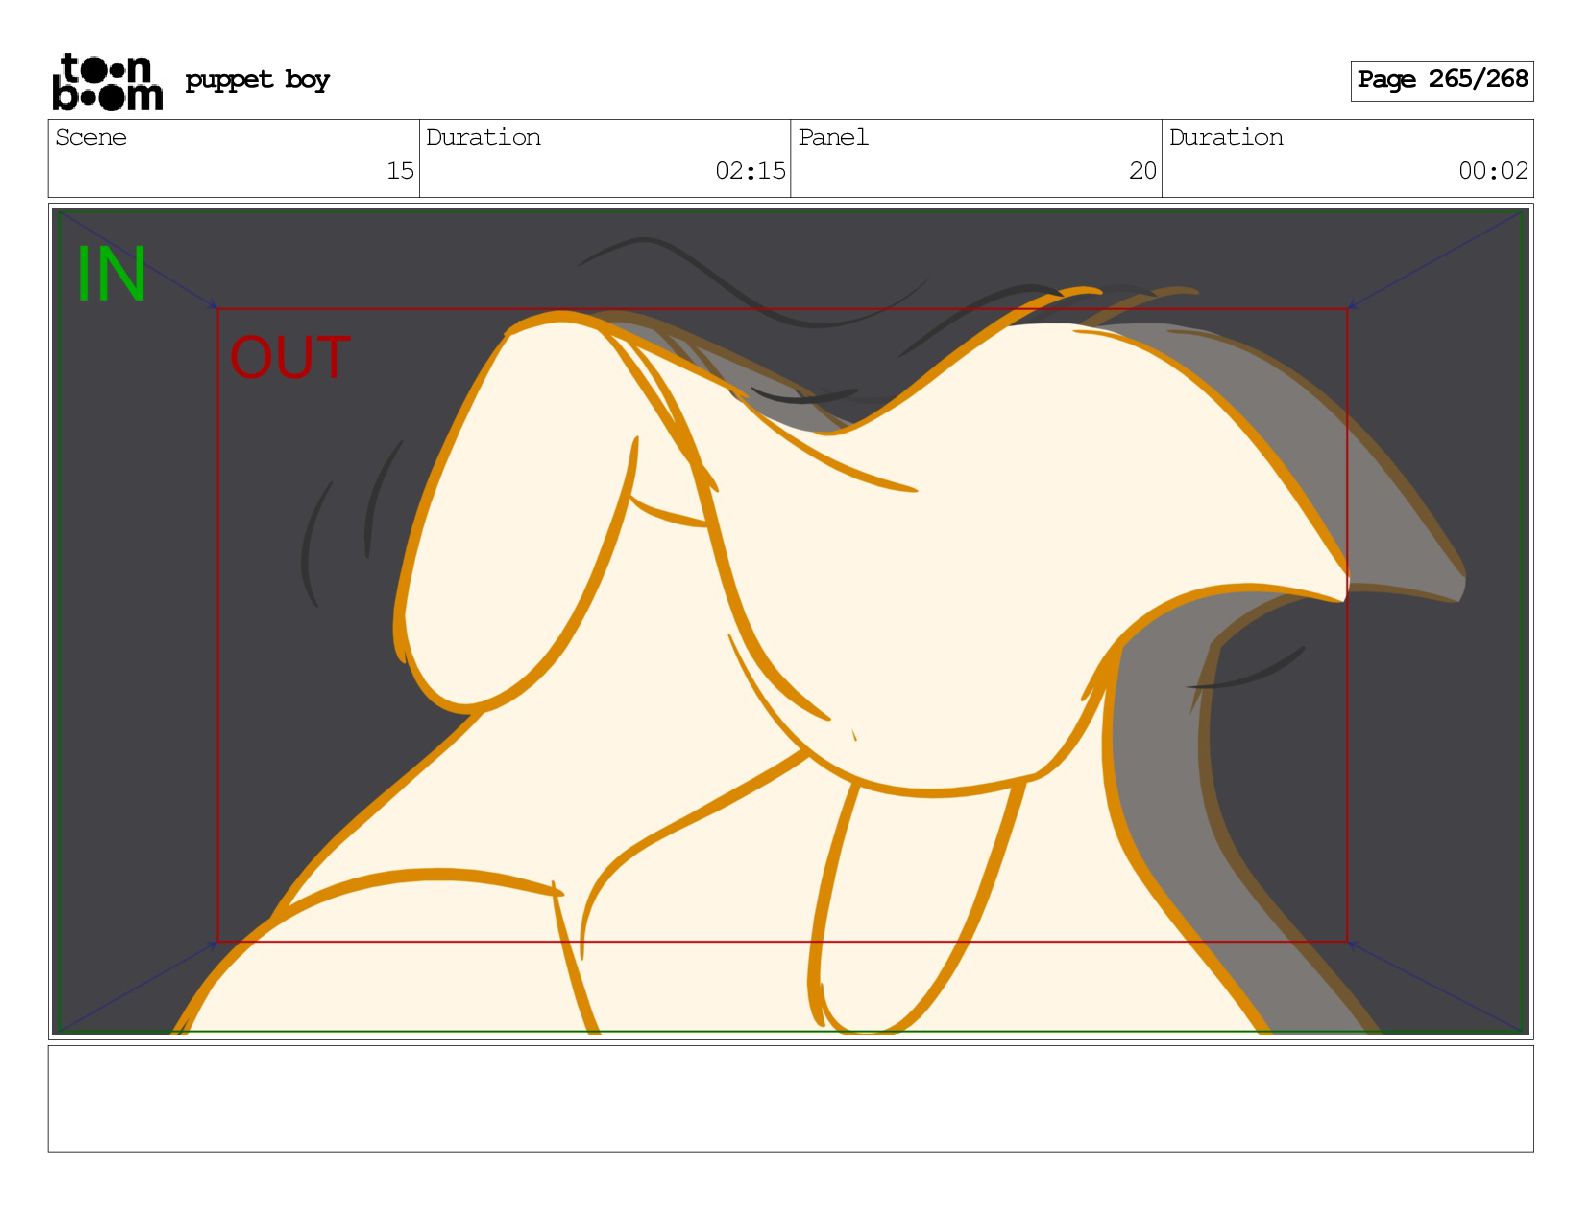Click the Toon Boom logo
Screen dimensions: 1584x1224
107,81
